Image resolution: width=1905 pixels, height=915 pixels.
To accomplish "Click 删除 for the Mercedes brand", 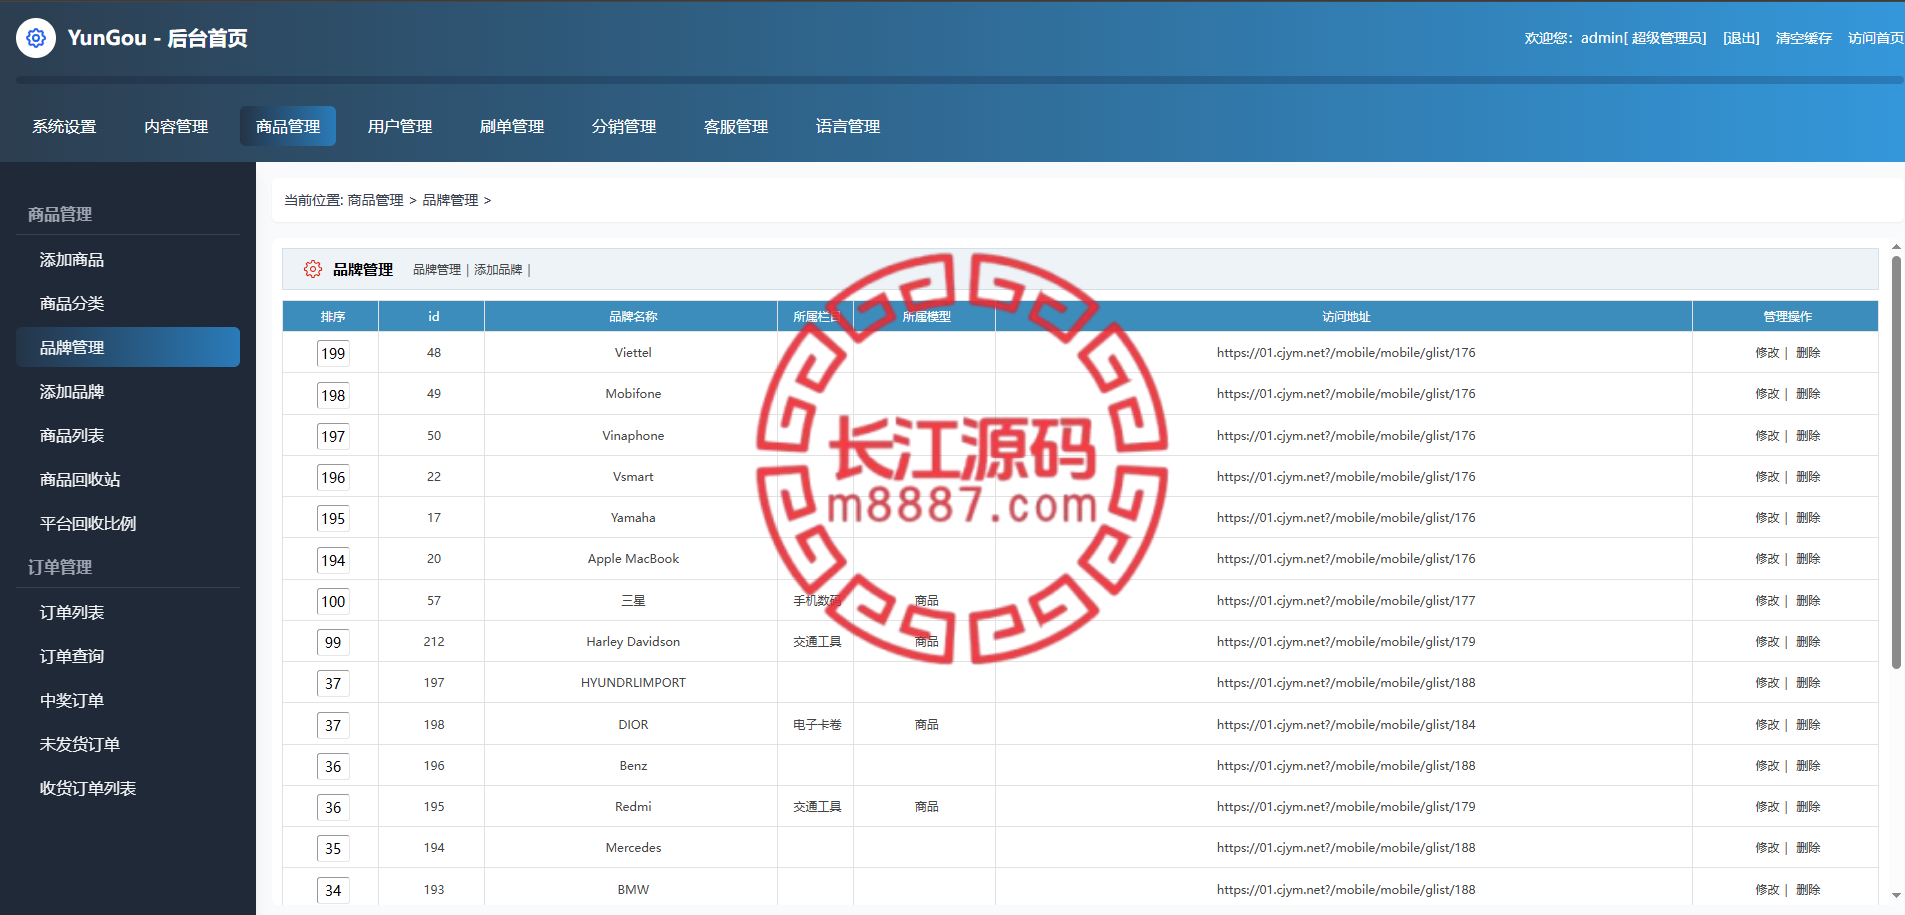I will (1808, 848).
